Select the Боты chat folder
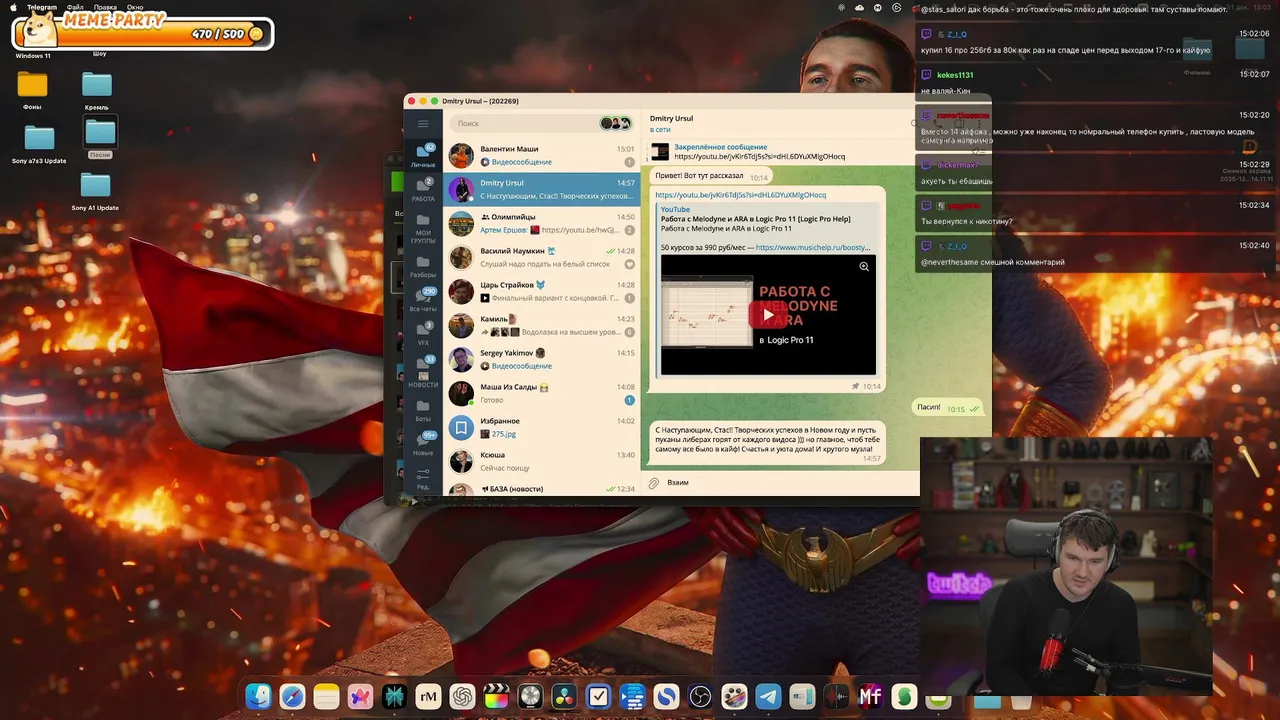This screenshot has height=720, width=1280. (x=423, y=411)
